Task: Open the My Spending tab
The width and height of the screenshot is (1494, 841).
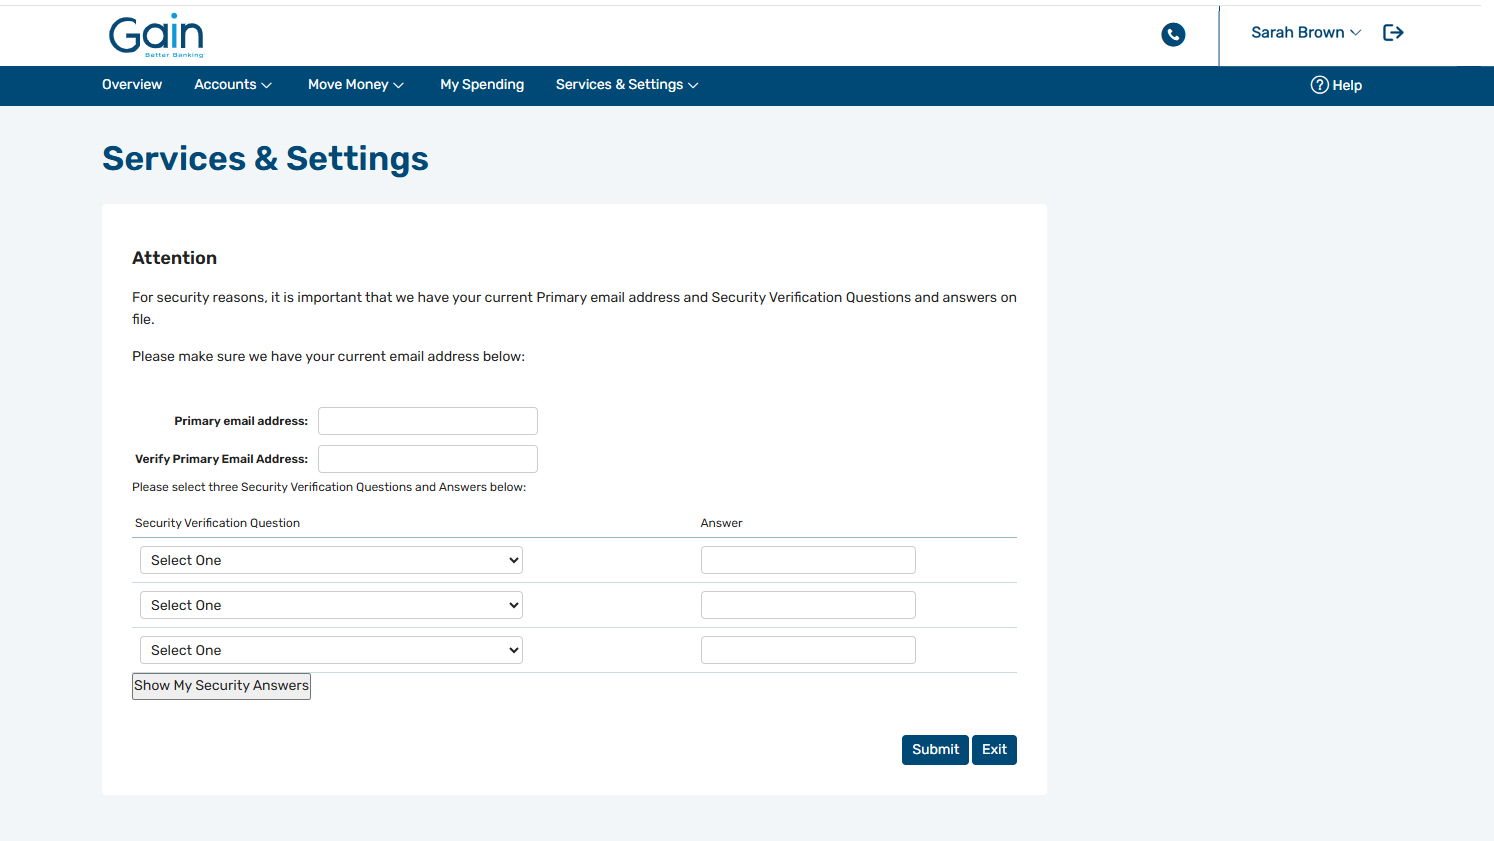Action: click(x=482, y=85)
